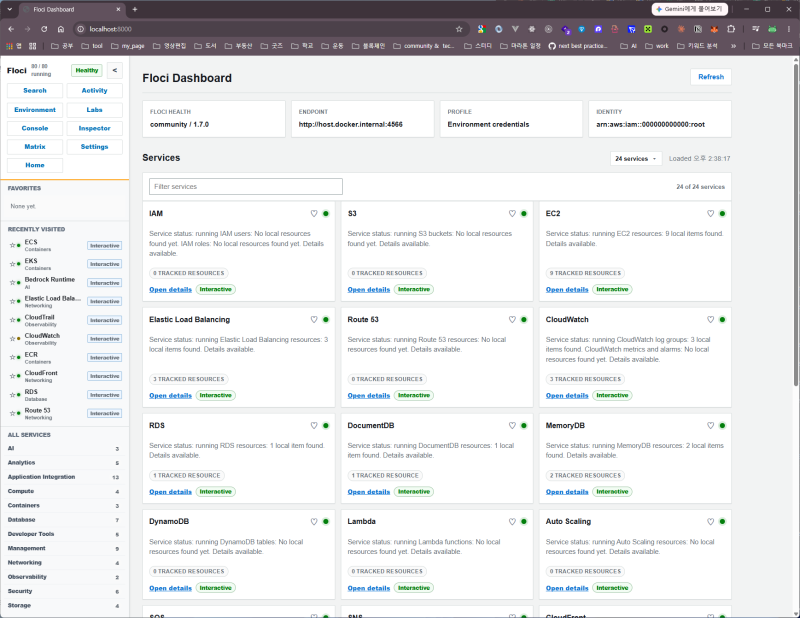Open details link on Lambda card
Viewport: 800px width, 618px height.
tap(368, 588)
